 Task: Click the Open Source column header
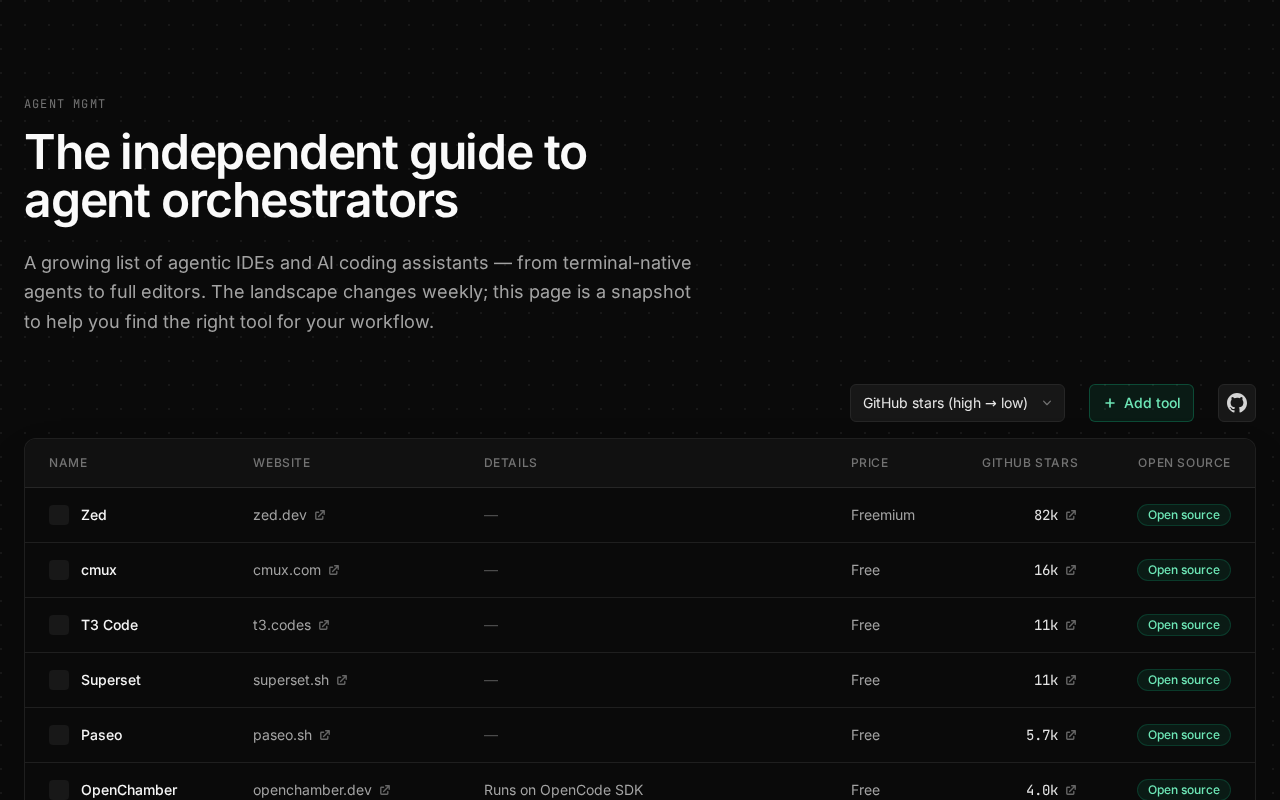1184,463
